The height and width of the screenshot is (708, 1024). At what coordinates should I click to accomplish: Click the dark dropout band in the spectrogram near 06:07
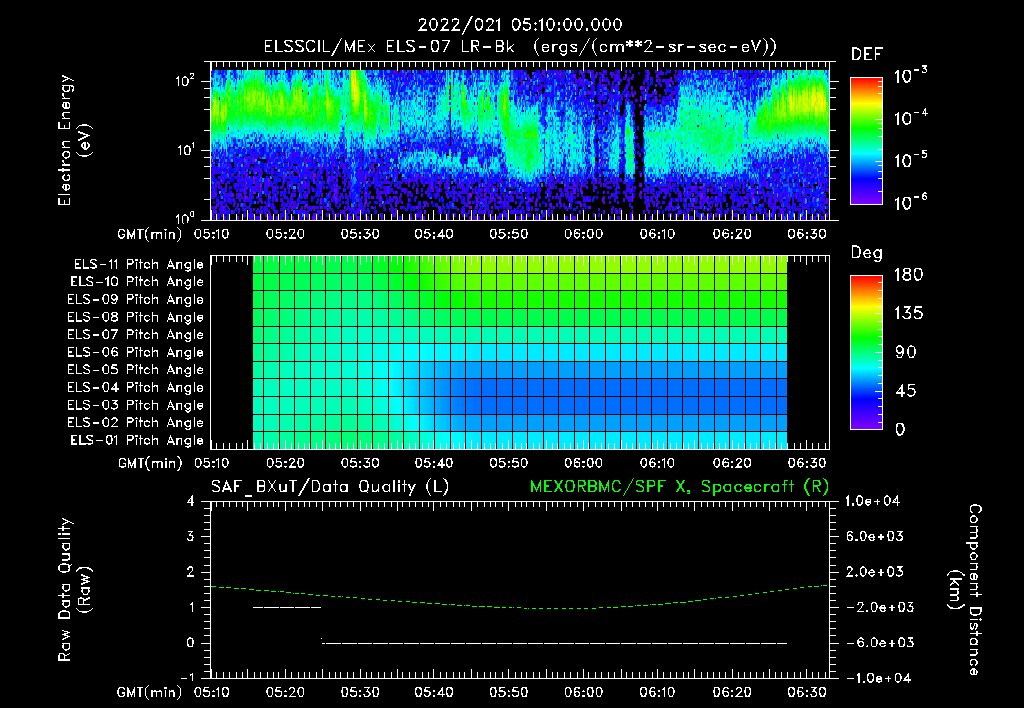coord(639,144)
